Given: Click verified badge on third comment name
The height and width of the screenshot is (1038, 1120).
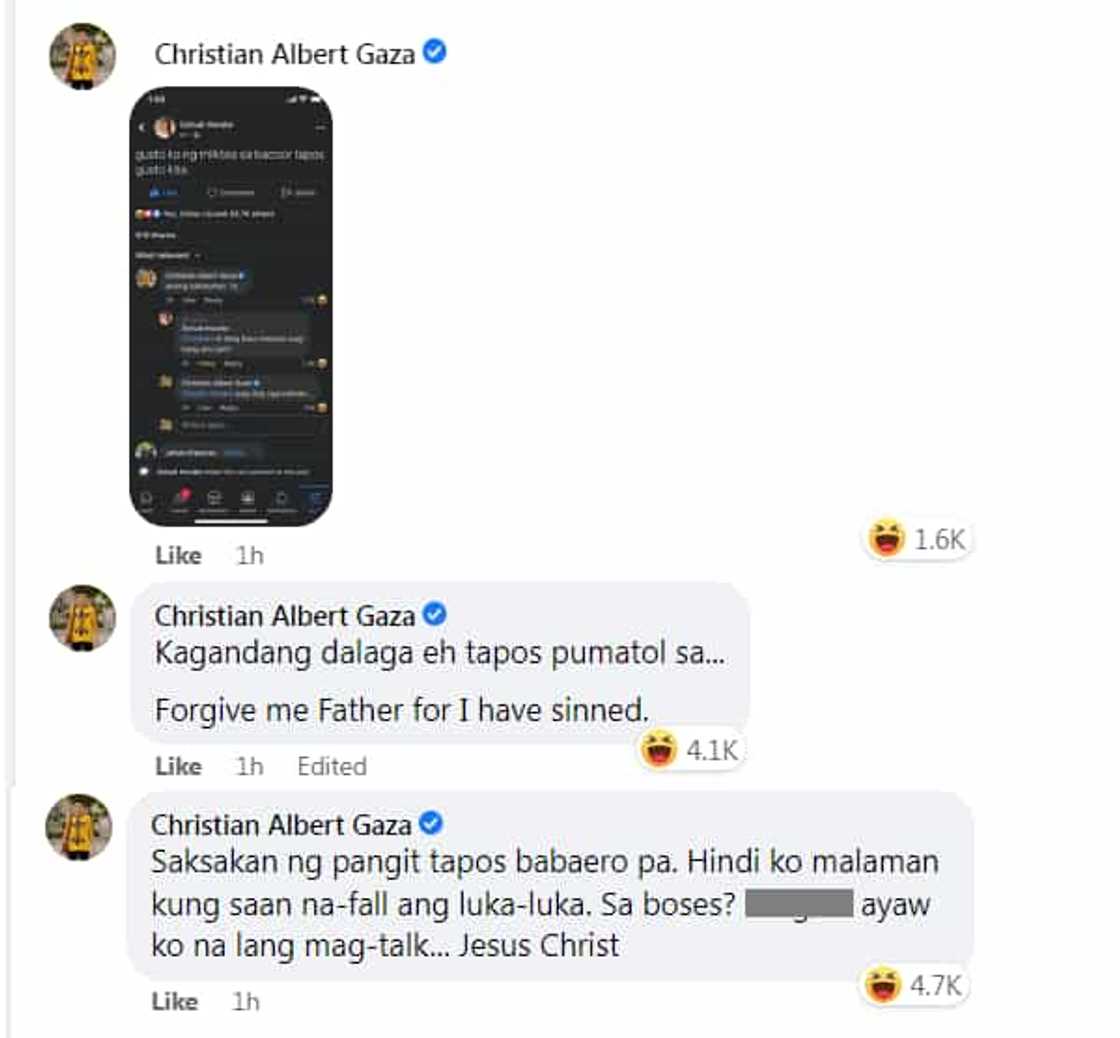Looking at the screenshot, I should pyautogui.click(x=431, y=823).
